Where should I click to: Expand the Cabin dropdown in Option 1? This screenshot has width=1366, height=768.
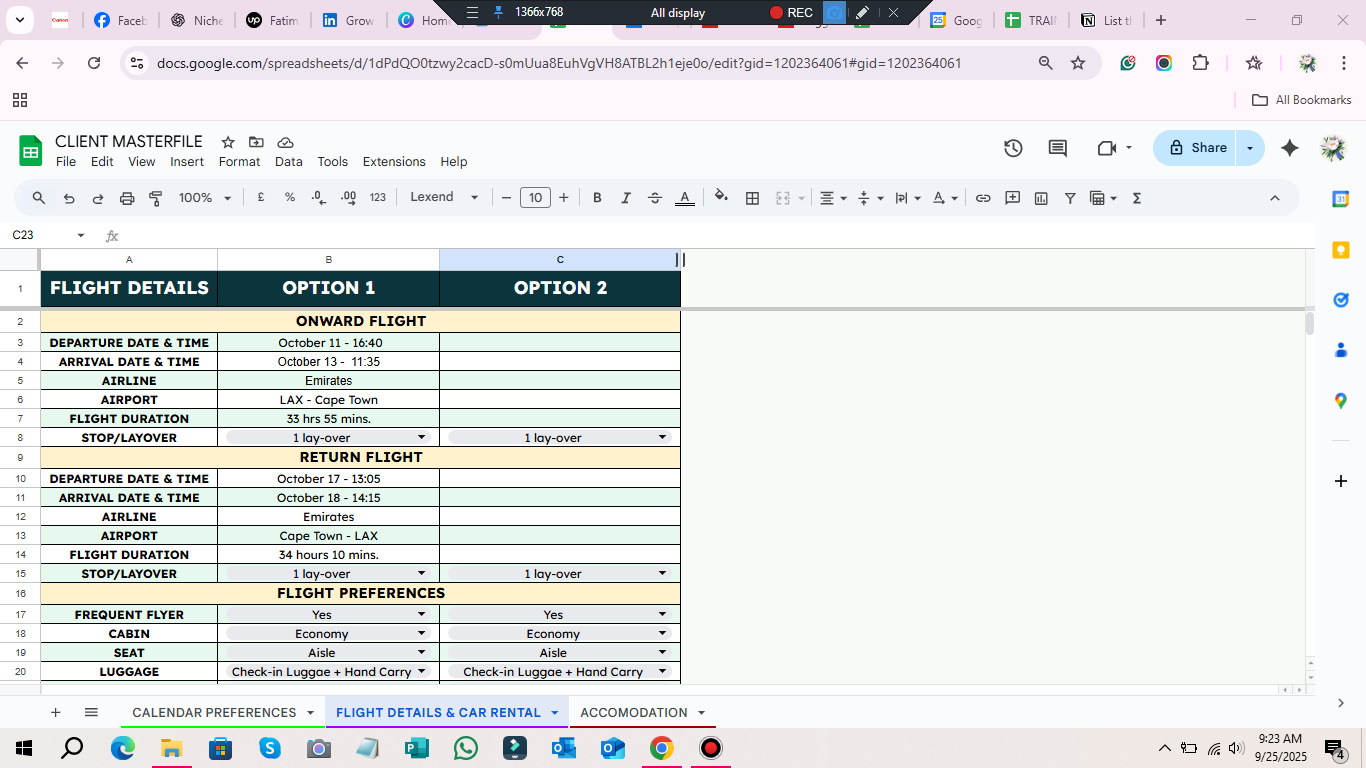click(x=421, y=634)
